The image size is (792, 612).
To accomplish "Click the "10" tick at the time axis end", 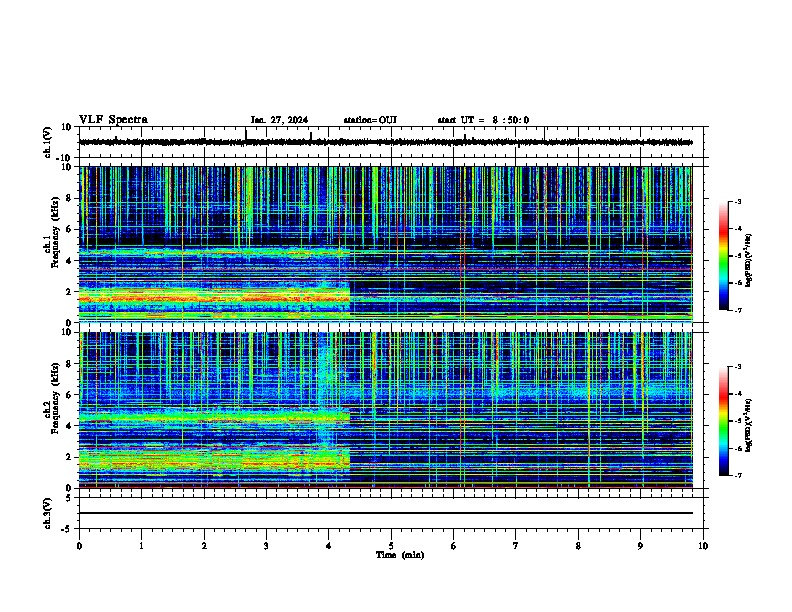I will click(703, 546).
